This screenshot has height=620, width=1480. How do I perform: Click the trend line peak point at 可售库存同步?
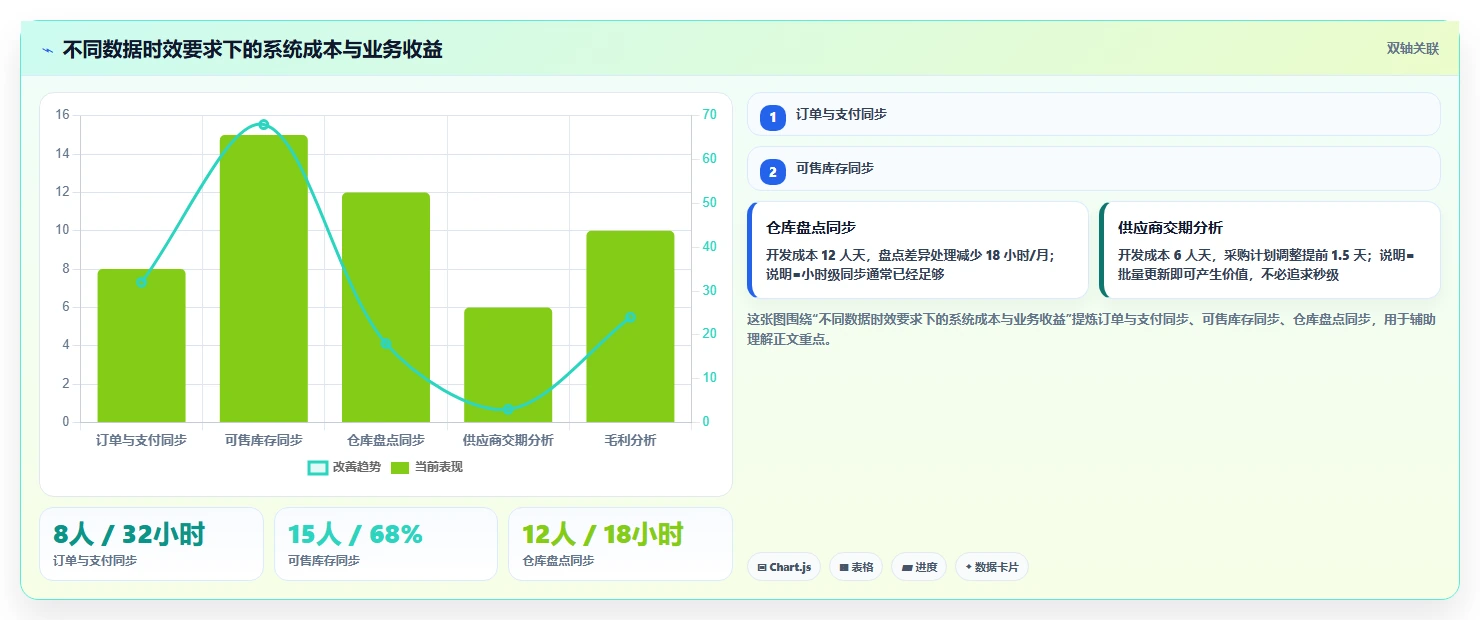point(264,124)
